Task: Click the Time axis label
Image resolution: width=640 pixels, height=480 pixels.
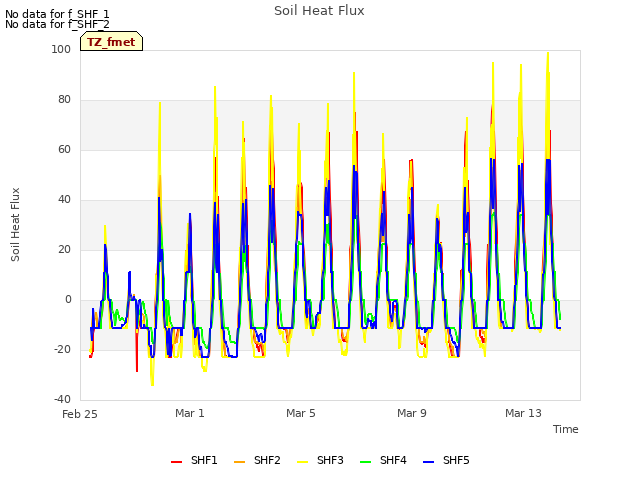Action: 566,429
